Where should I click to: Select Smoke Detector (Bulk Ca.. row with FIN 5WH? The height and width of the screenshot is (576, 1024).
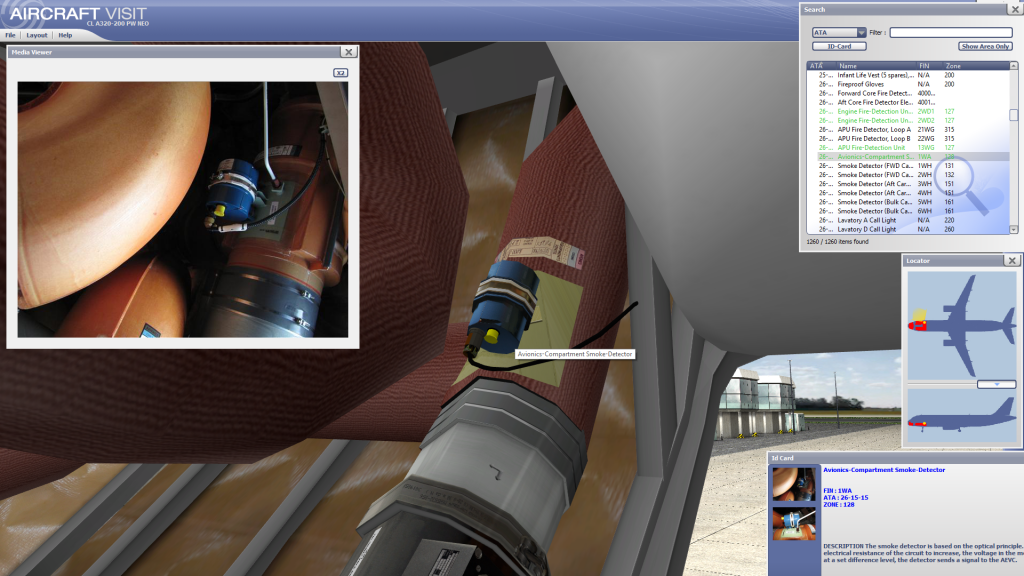[x=908, y=202]
